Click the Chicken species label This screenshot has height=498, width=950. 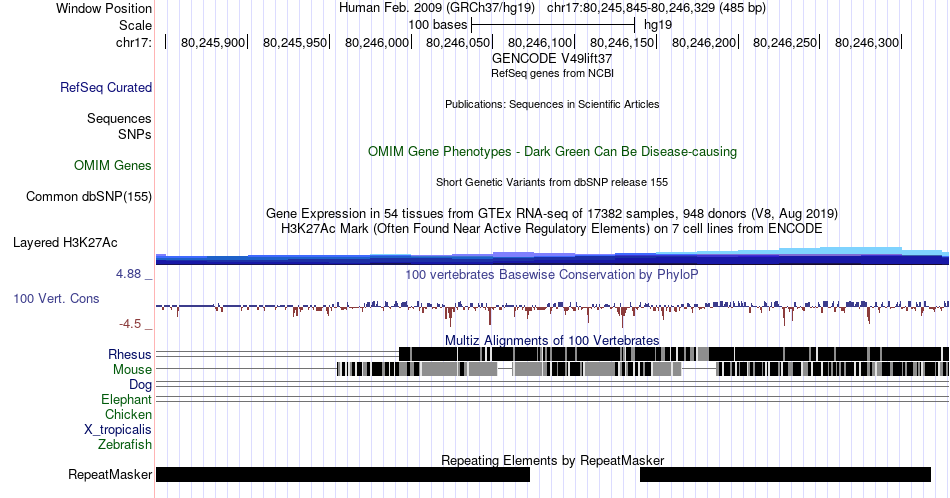pyautogui.click(x=128, y=414)
